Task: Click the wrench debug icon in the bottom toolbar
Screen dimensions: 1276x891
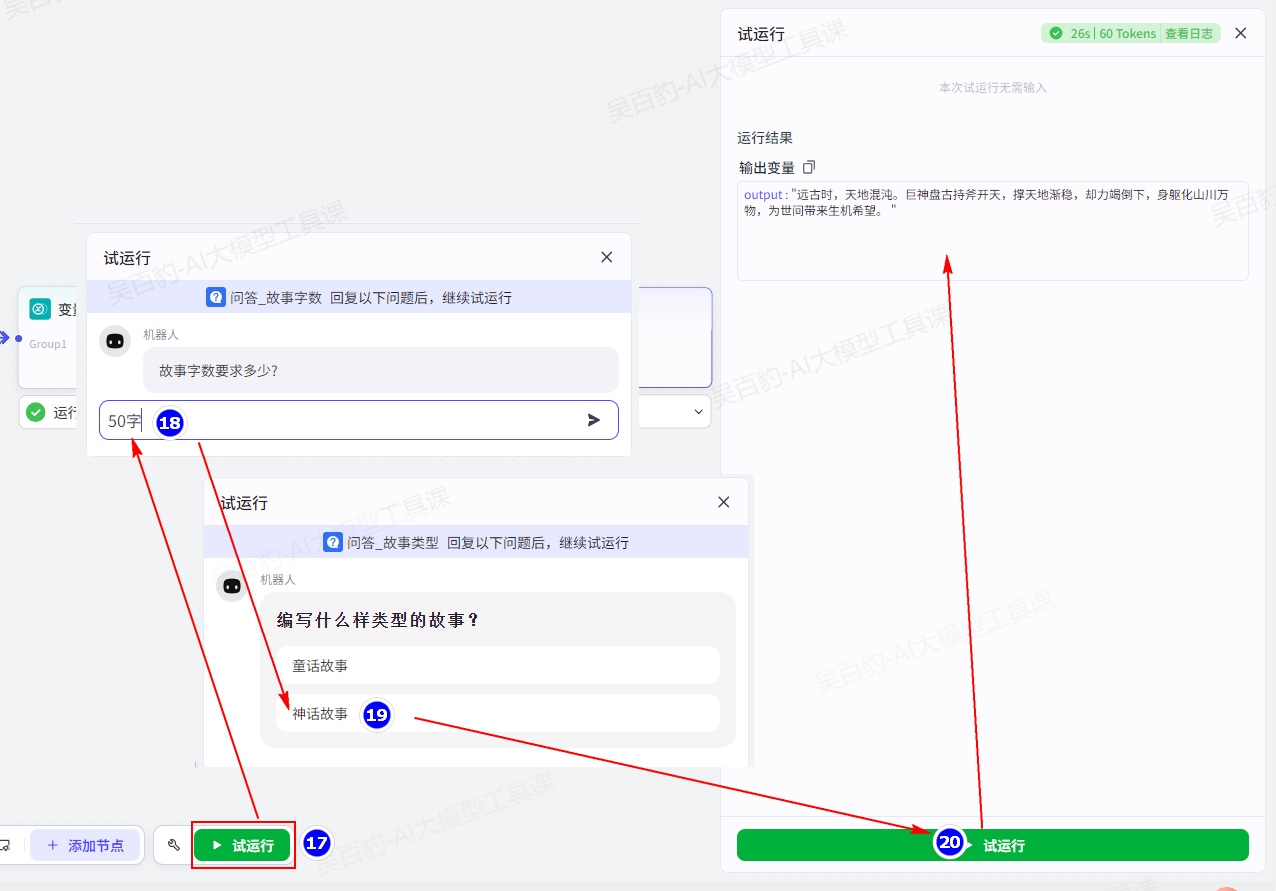Action: click(x=174, y=845)
